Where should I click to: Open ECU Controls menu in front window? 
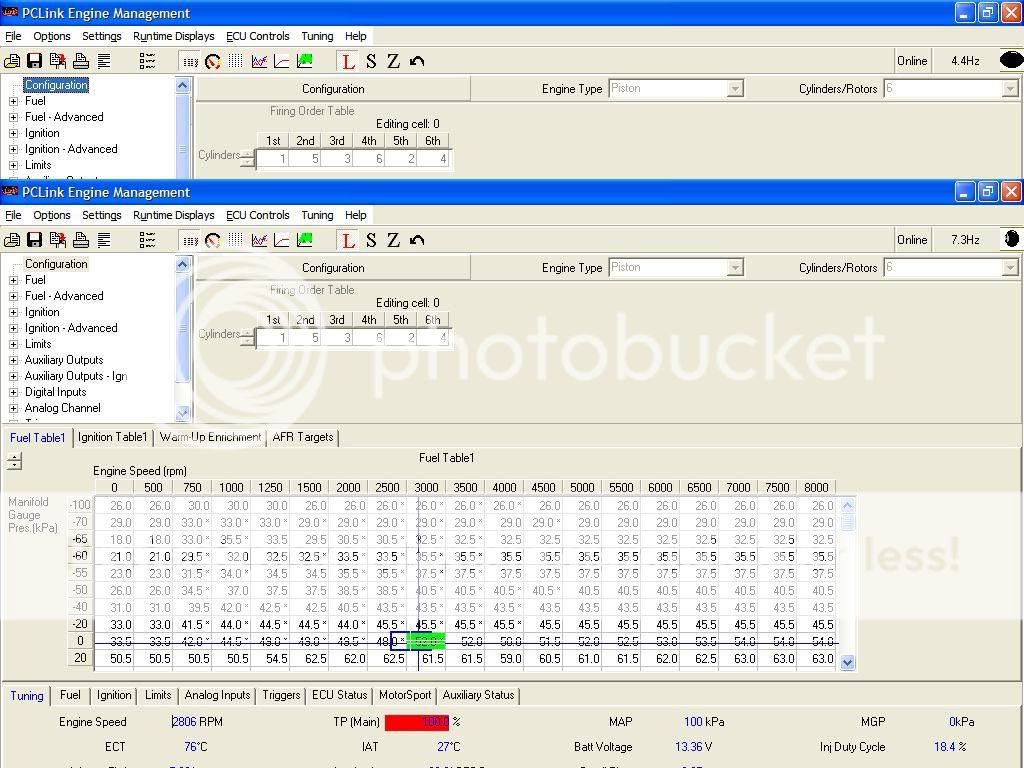pyautogui.click(x=257, y=215)
